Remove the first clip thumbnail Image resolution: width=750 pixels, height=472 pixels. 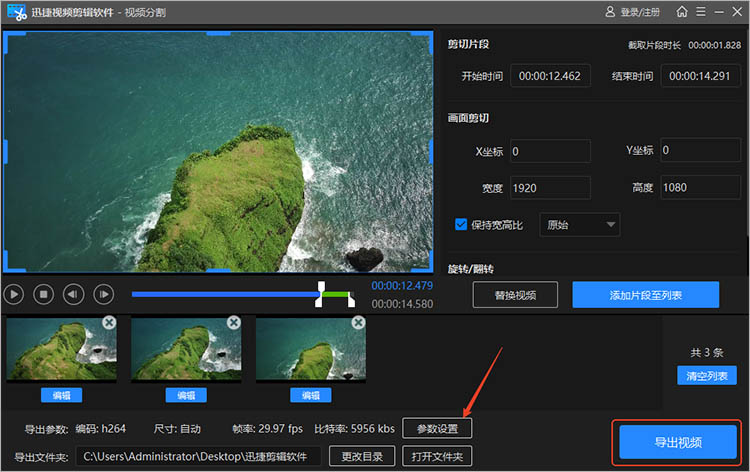click(x=109, y=322)
